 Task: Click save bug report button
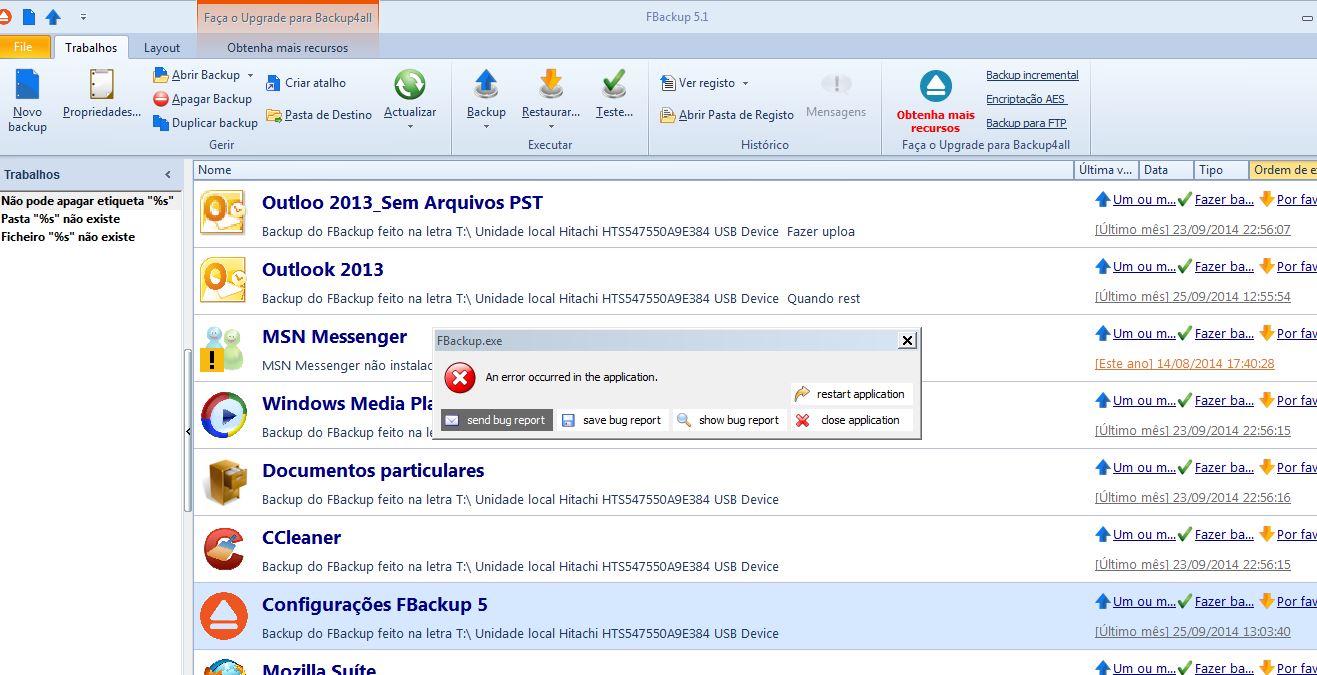coord(612,420)
